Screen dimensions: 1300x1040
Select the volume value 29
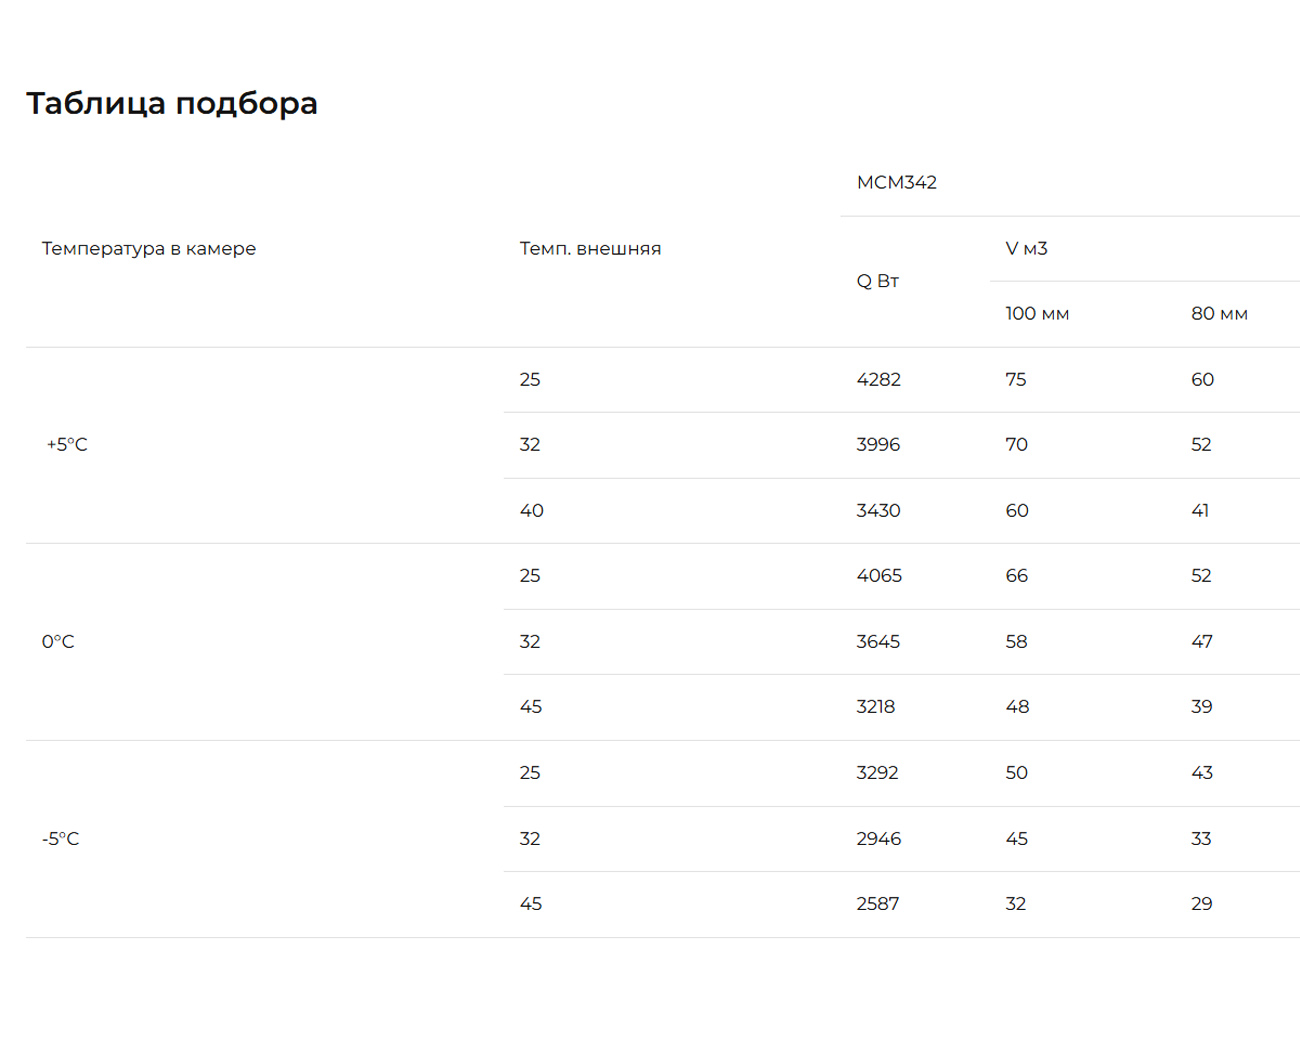pyautogui.click(x=1201, y=904)
